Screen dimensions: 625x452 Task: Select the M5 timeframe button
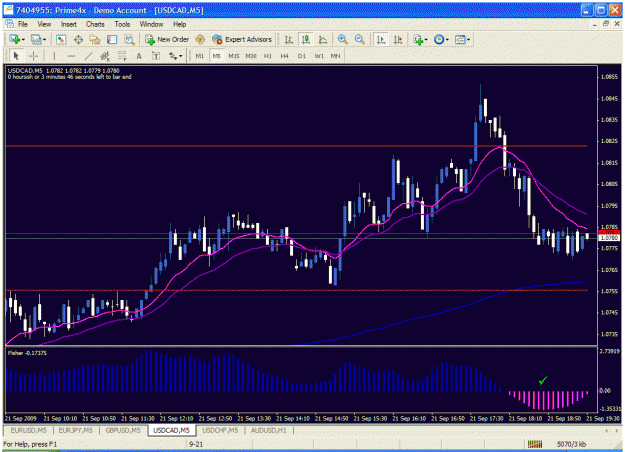[x=216, y=56]
